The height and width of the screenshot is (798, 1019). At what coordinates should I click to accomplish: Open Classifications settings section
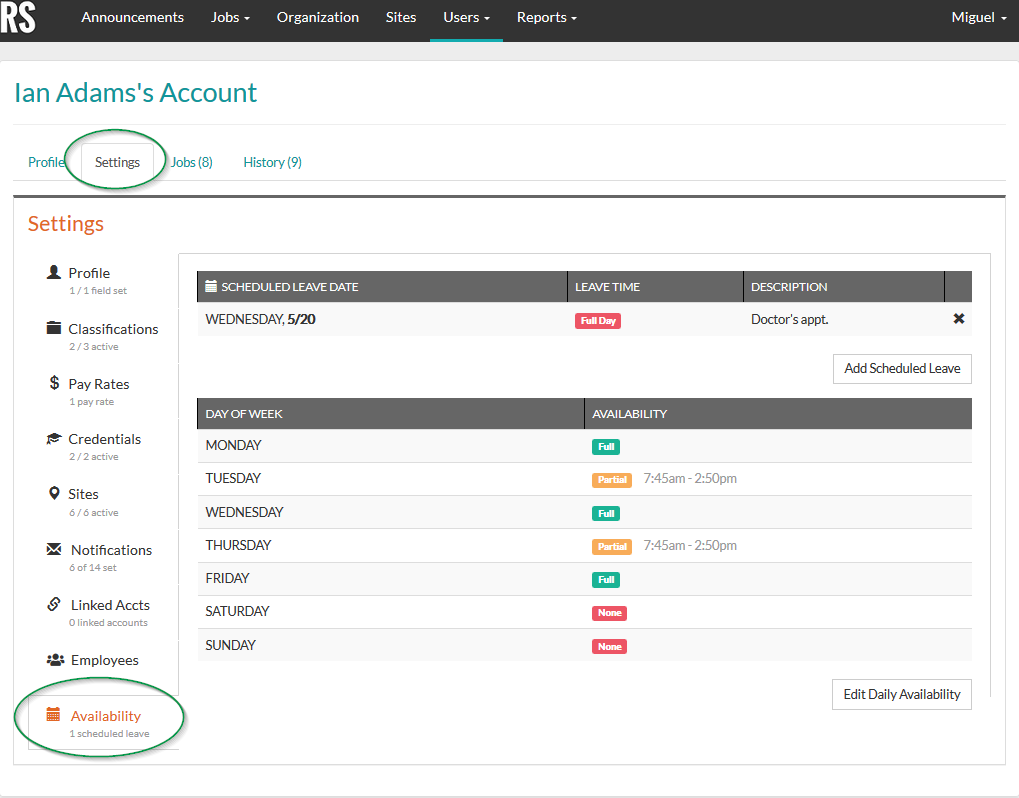click(113, 329)
